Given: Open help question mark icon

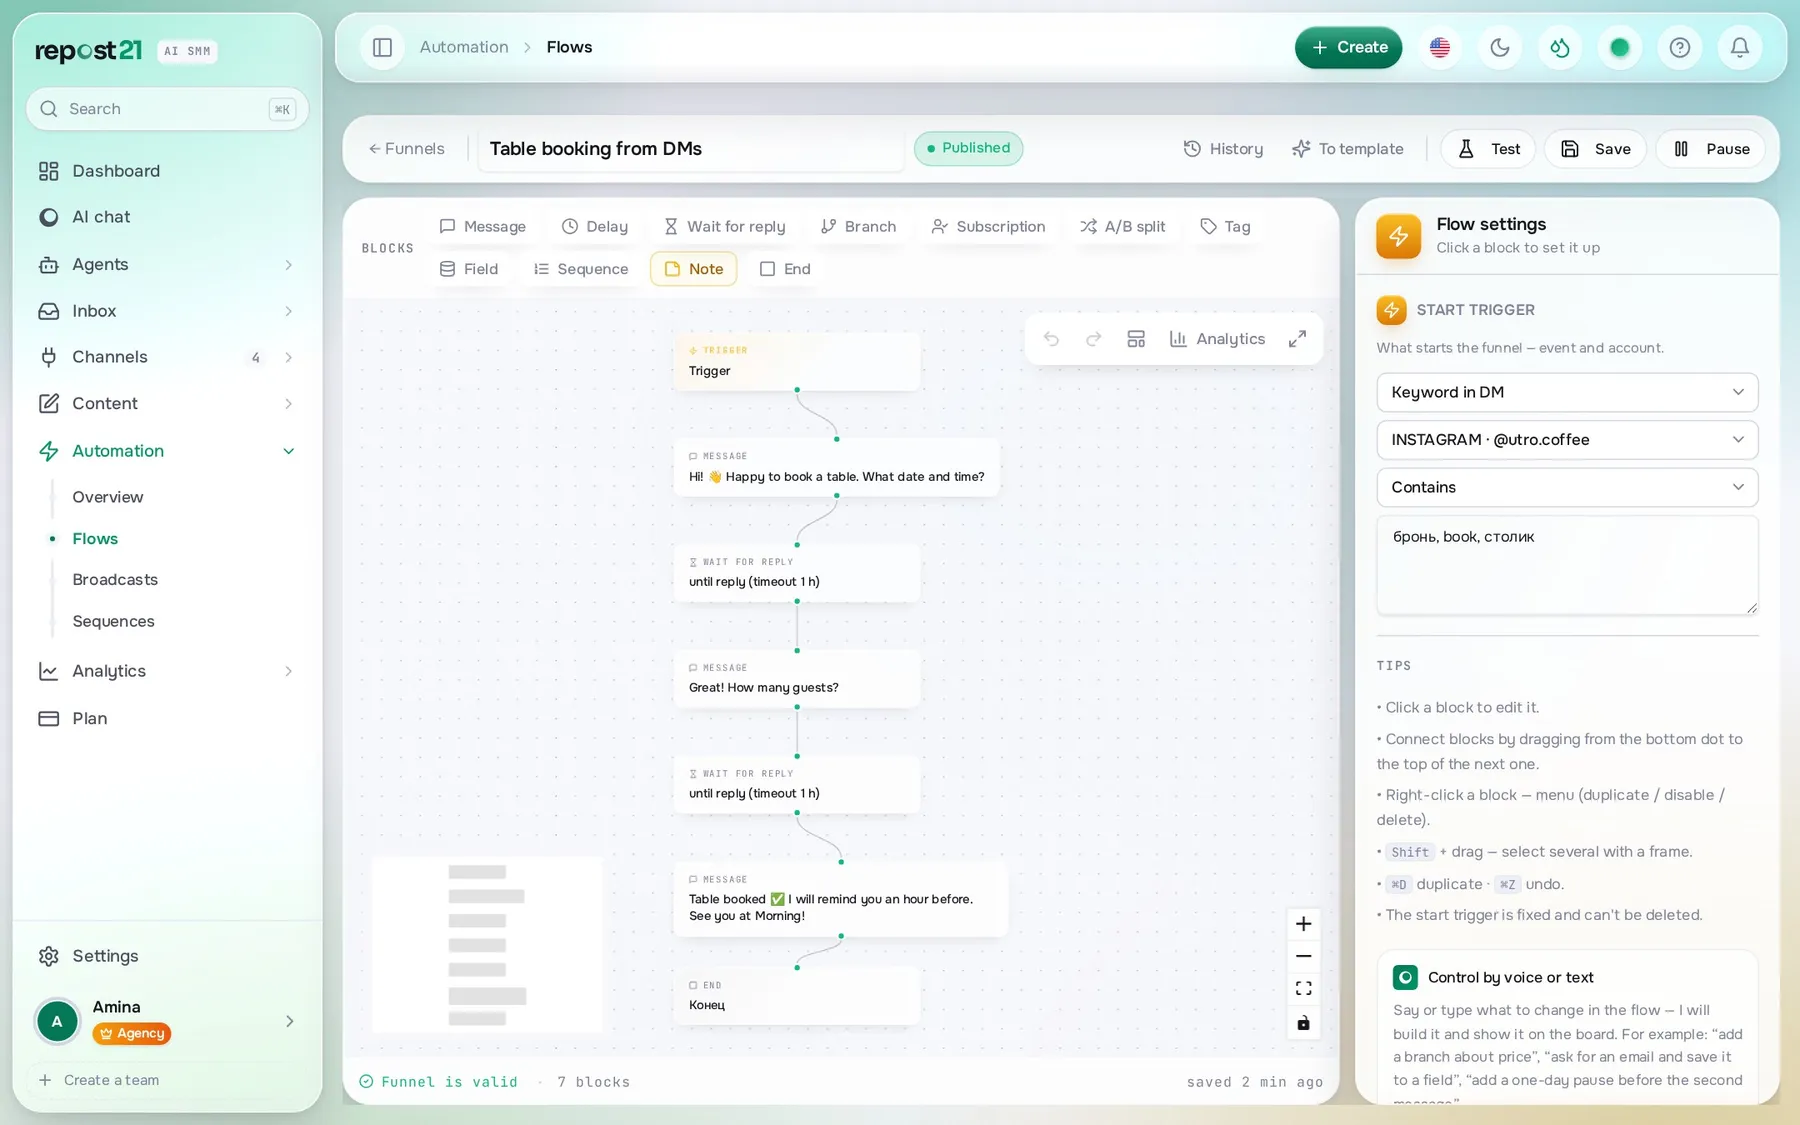Looking at the screenshot, I should 1680,47.
